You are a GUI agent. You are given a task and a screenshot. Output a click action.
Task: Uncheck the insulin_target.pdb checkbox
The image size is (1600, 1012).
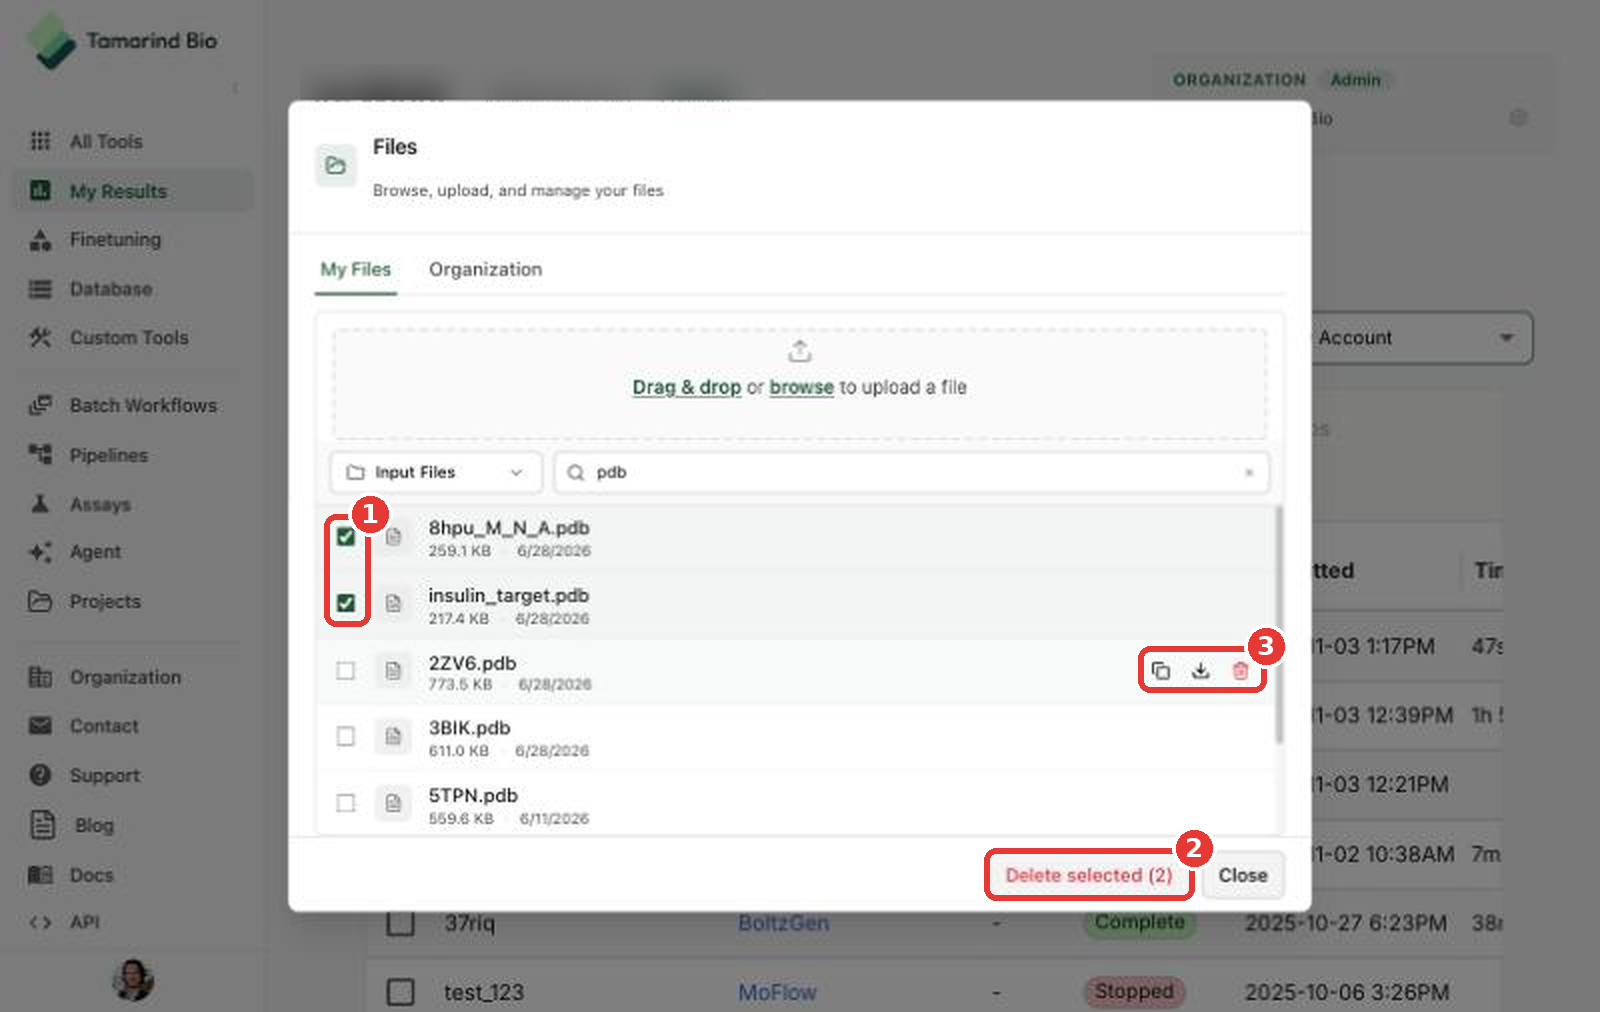[346, 603]
